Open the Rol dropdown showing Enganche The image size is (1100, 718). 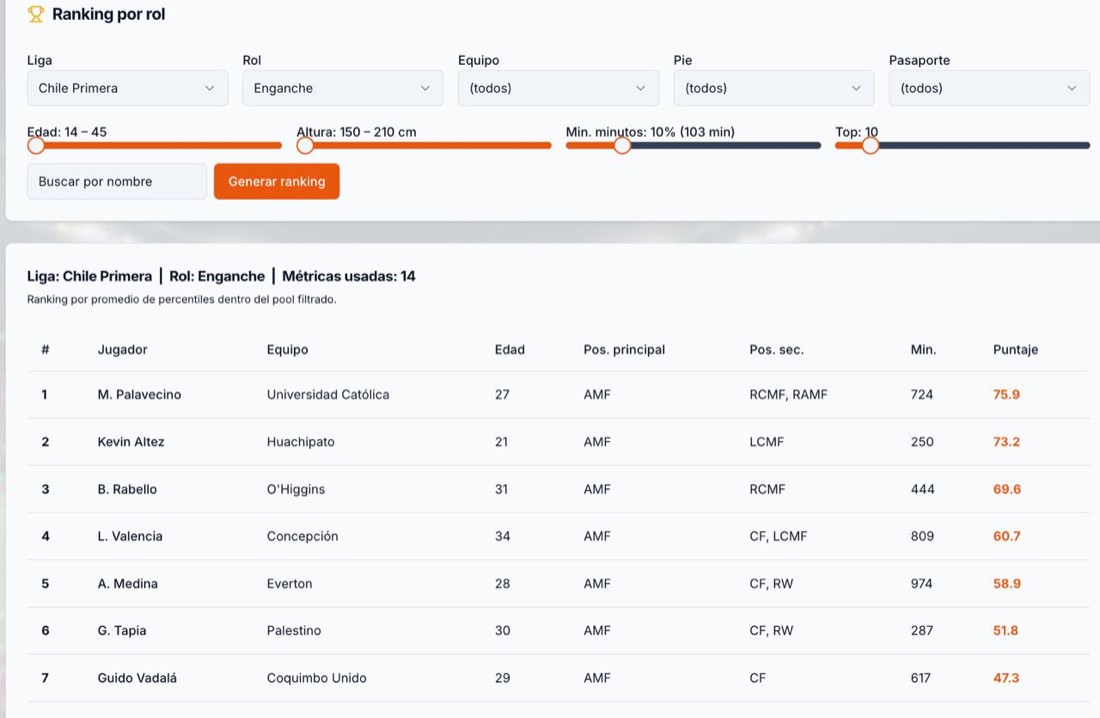[x=342, y=88]
